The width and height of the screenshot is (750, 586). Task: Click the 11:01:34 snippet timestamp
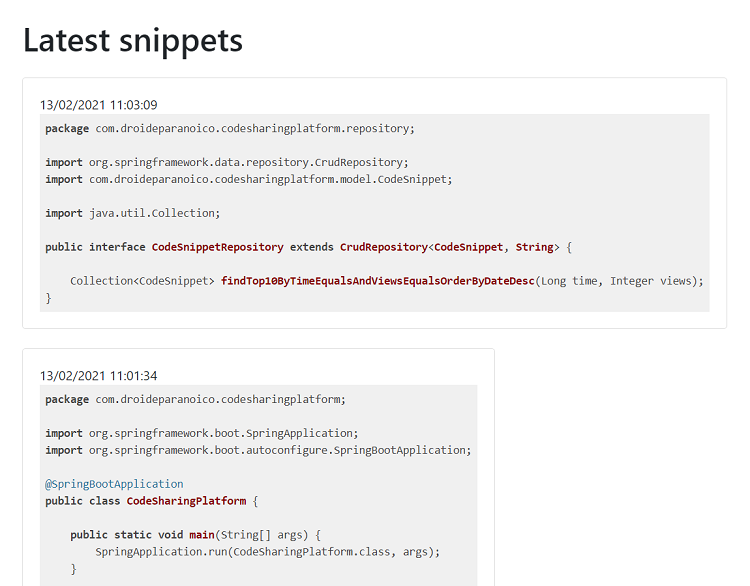(x=98, y=376)
